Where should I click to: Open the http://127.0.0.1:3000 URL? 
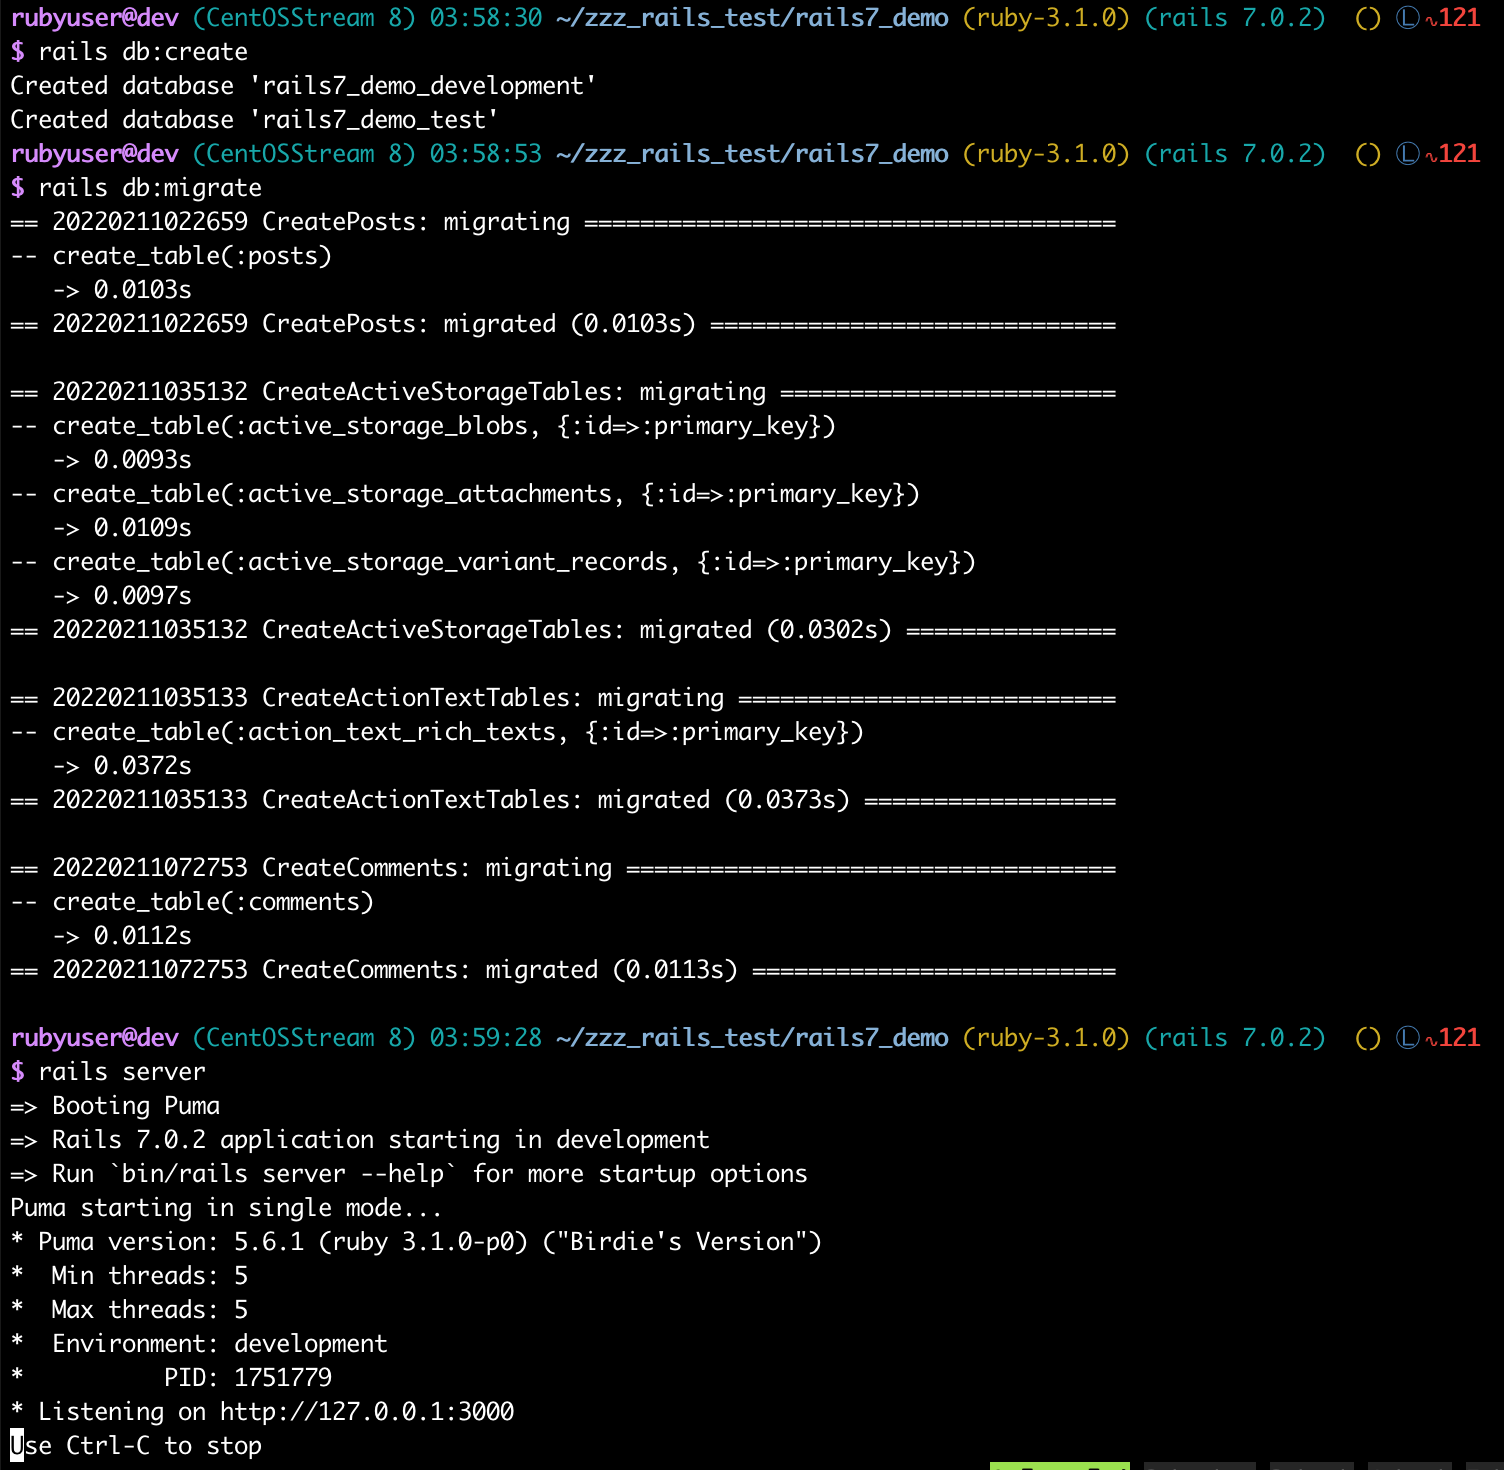pos(367,1412)
